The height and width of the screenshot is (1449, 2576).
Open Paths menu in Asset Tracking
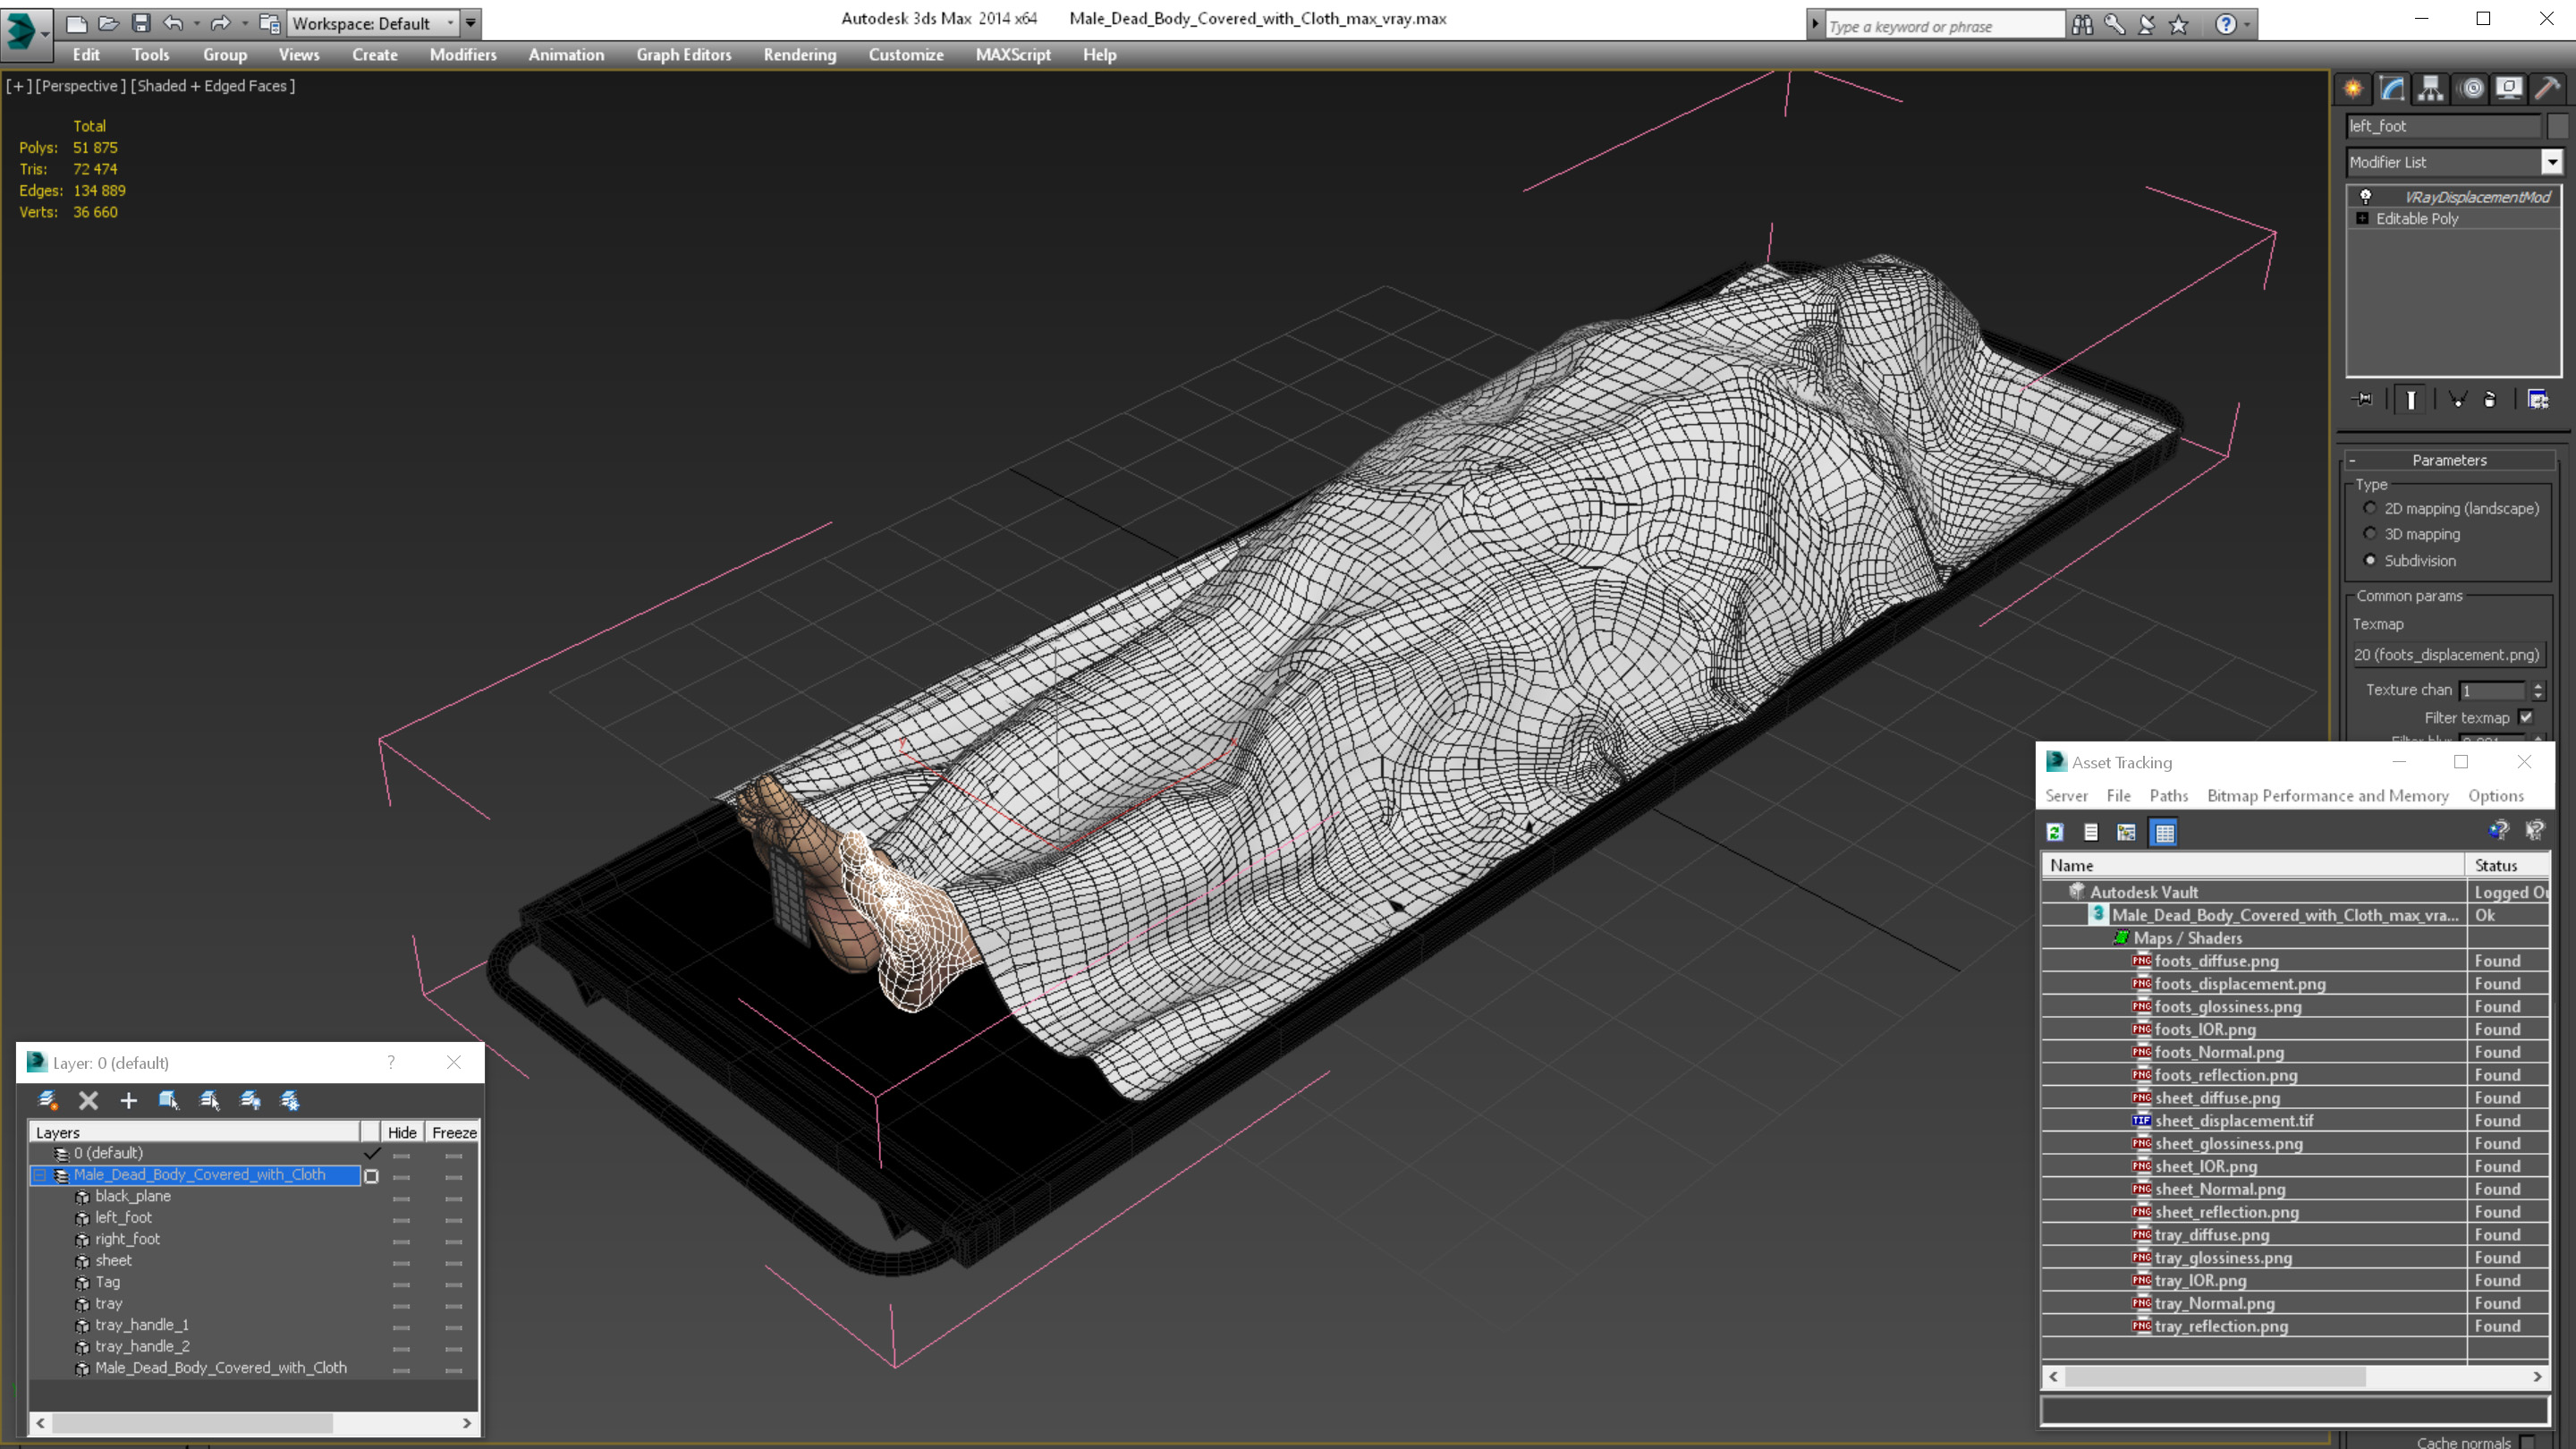pos(2168,796)
